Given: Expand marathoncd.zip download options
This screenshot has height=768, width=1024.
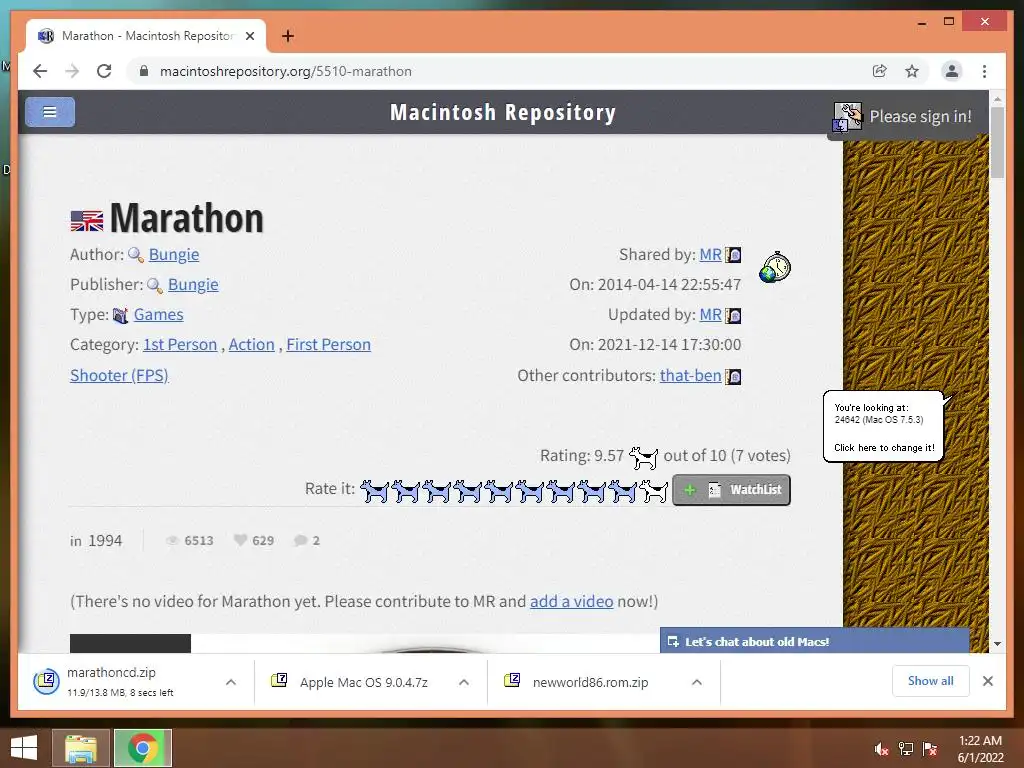Looking at the screenshot, I should (x=231, y=682).
